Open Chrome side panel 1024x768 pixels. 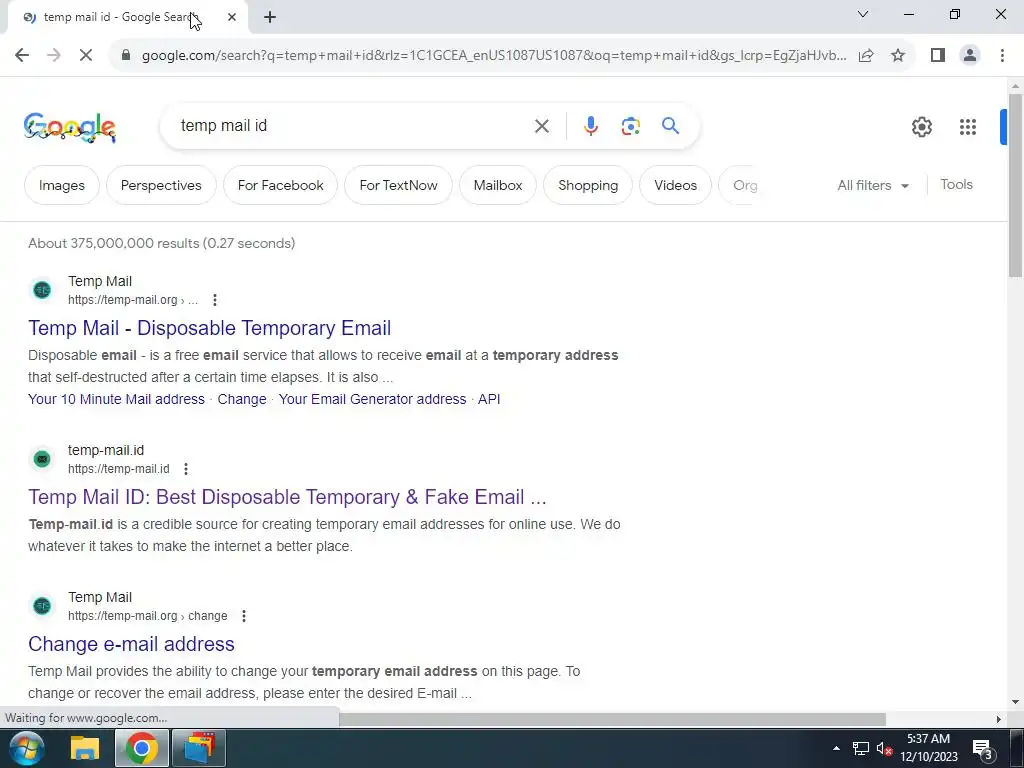(938, 56)
